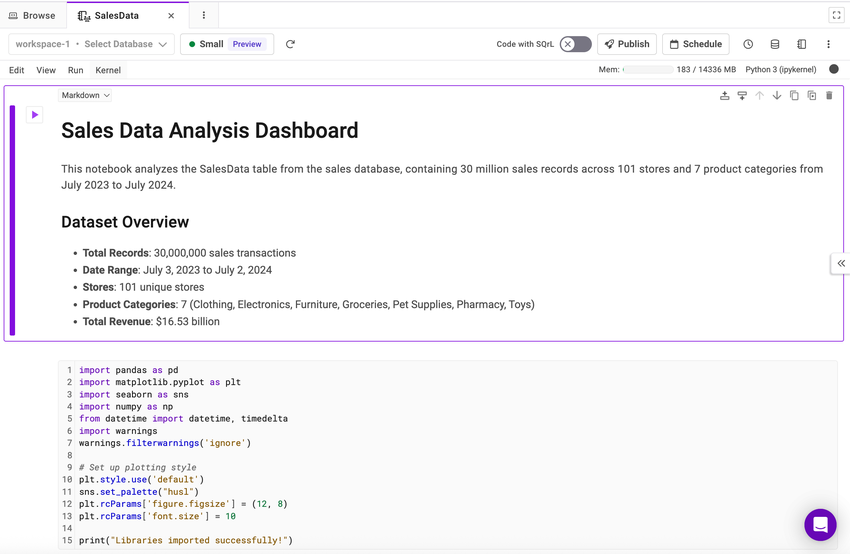Enter fullscreen via top-right corner icon
Viewport: 850px width, 554px height.
[836, 15]
